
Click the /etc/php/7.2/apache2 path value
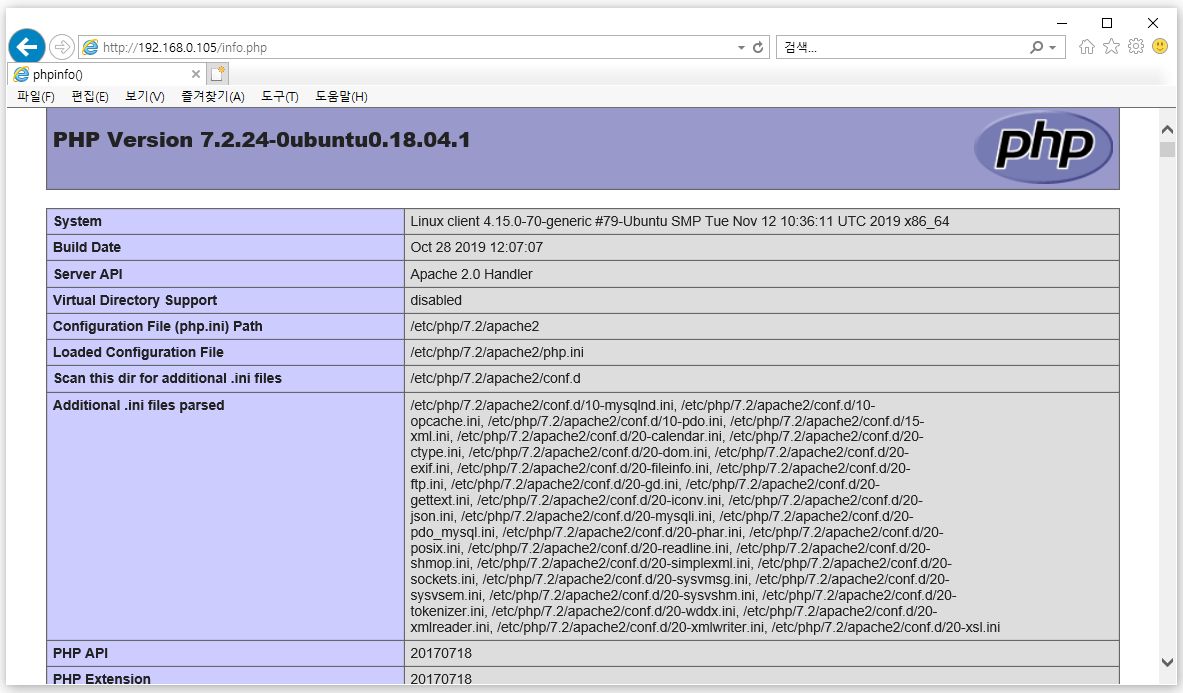coord(475,327)
